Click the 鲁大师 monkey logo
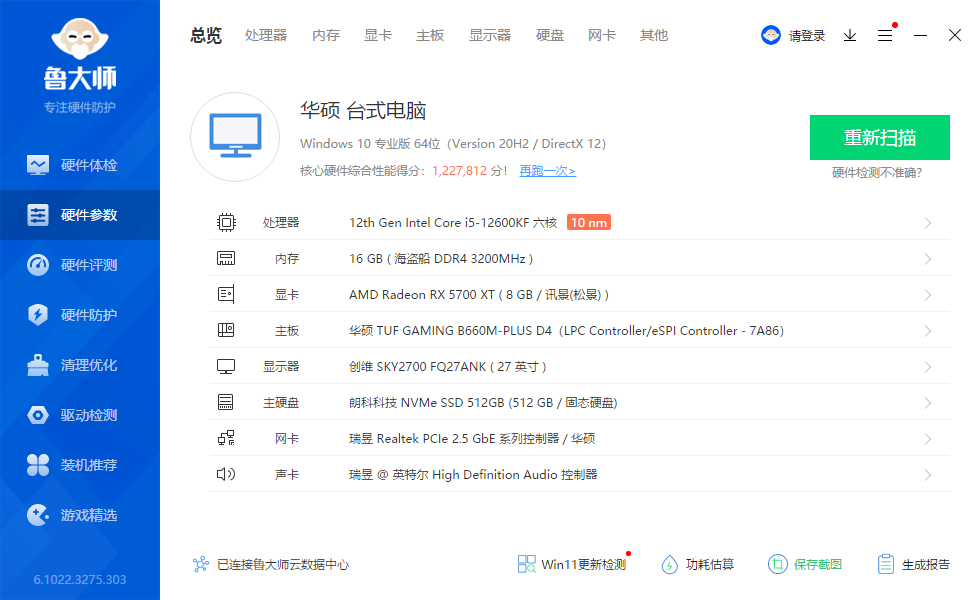The image size is (980, 600). pos(80,39)
